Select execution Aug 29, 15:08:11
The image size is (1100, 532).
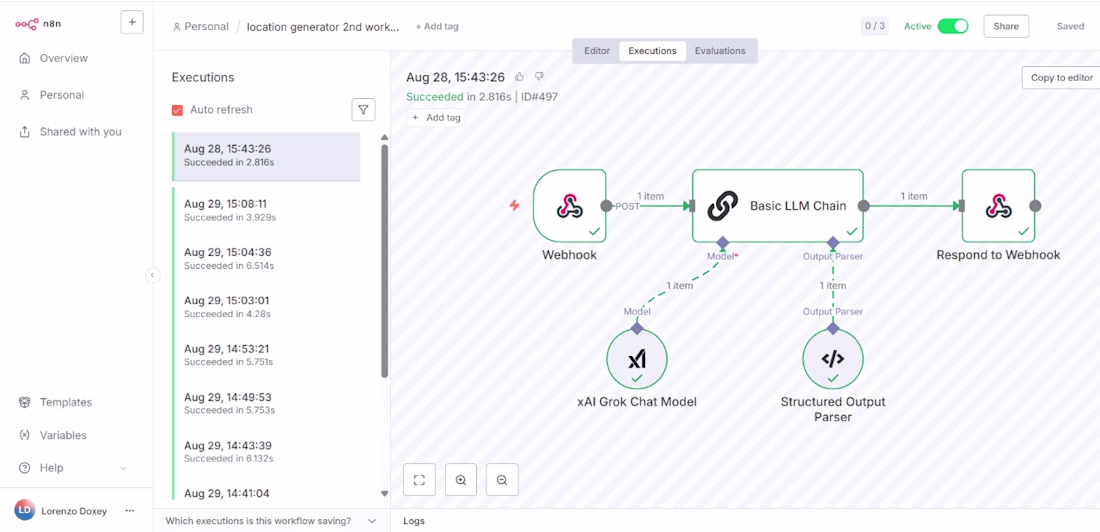tap(267, 211)
